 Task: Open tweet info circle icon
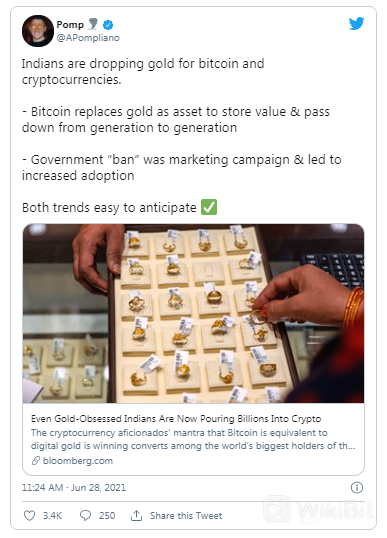pyautogui.click(x=357, y=487)
